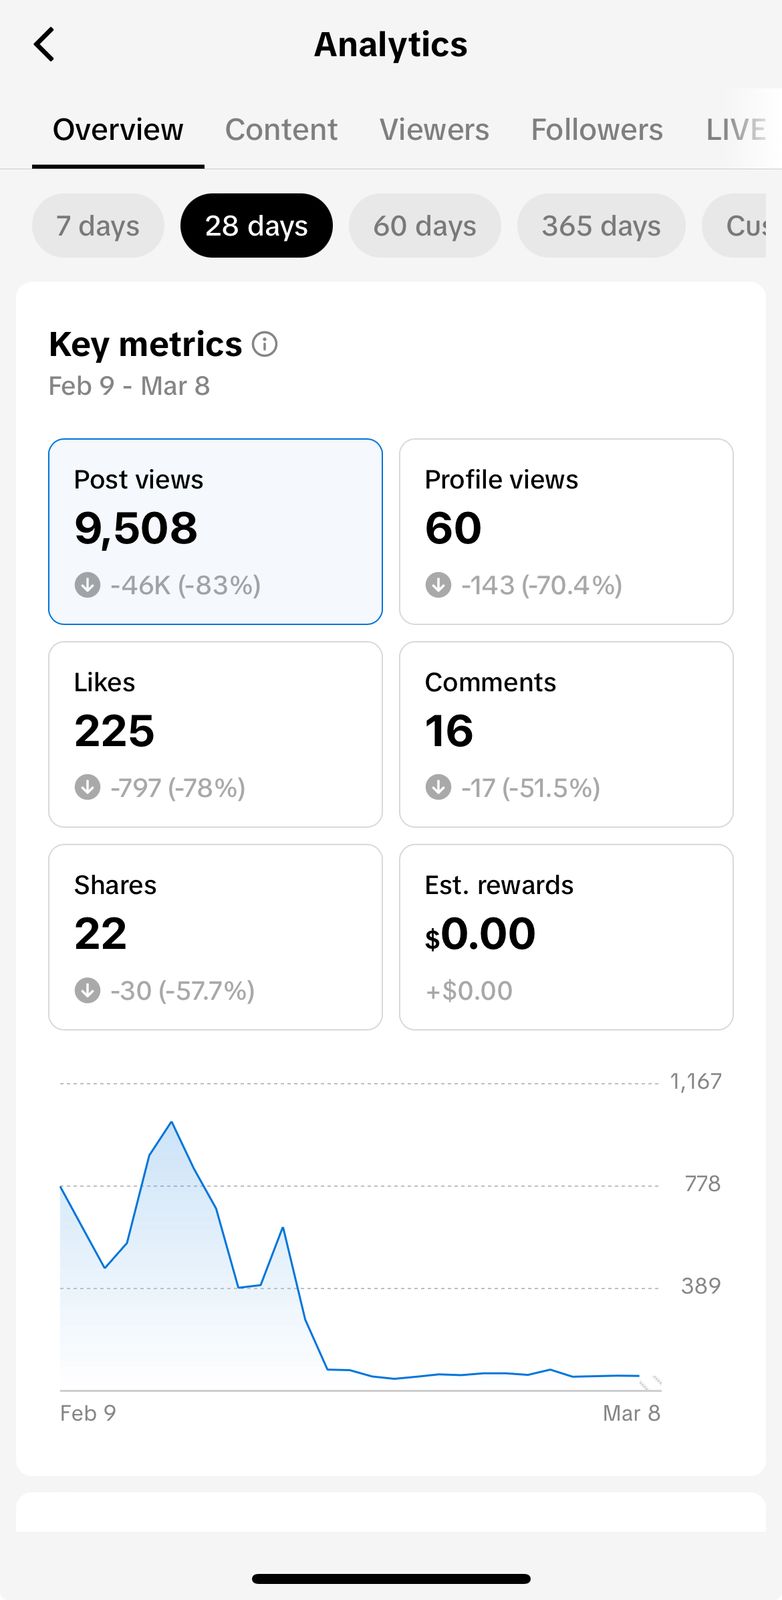Choose the 60 days filter
The image size is (782, 1600).
click(425, 226)
